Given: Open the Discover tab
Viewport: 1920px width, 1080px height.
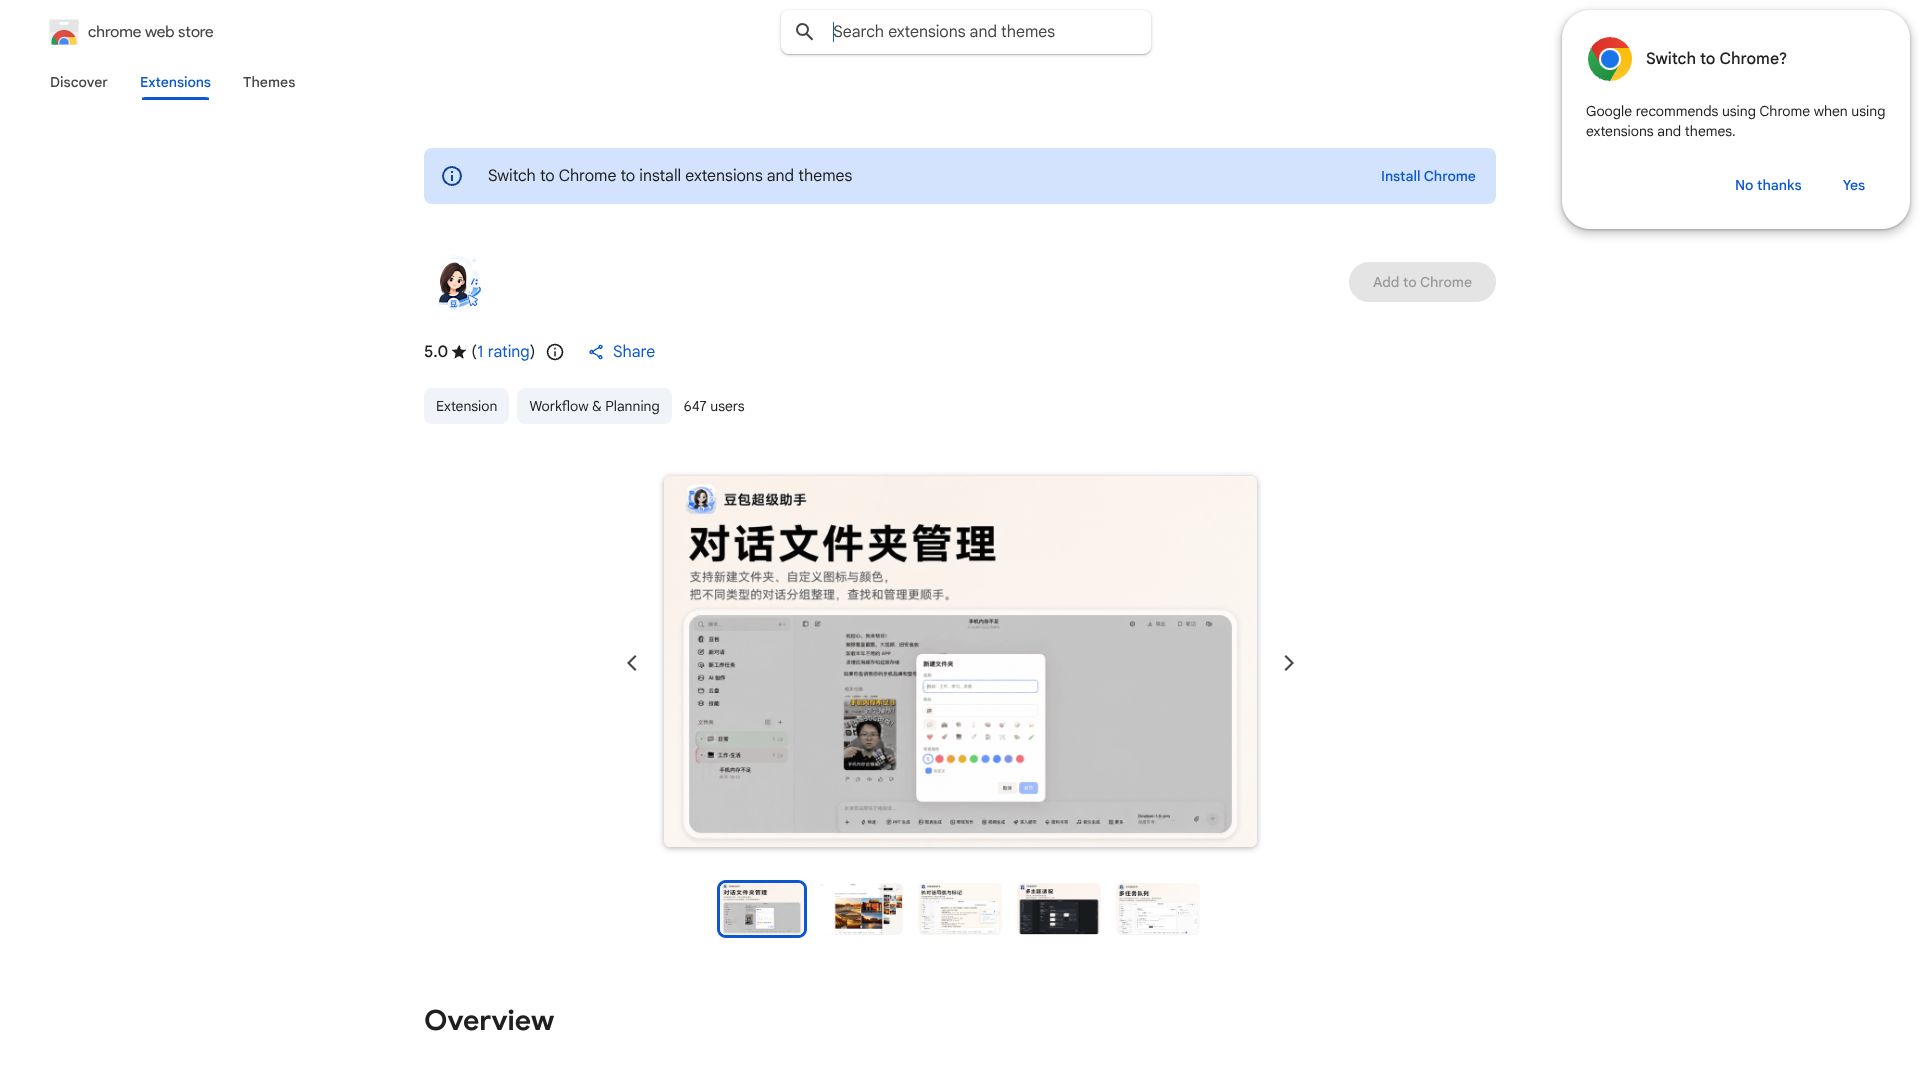Looking at the screenshot, I should (x=79, y=82).
